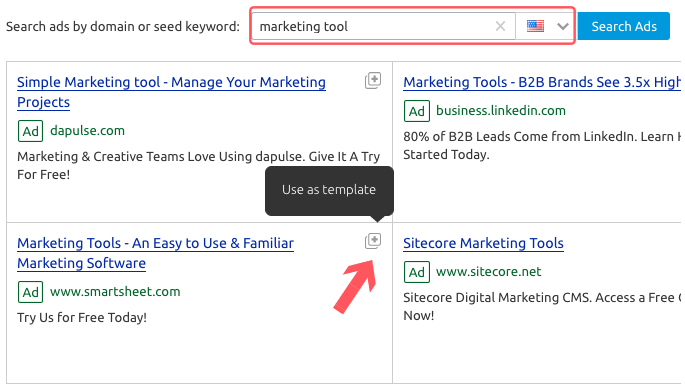
Task: Click the dapulse ad description text
Action: [199, 165]
